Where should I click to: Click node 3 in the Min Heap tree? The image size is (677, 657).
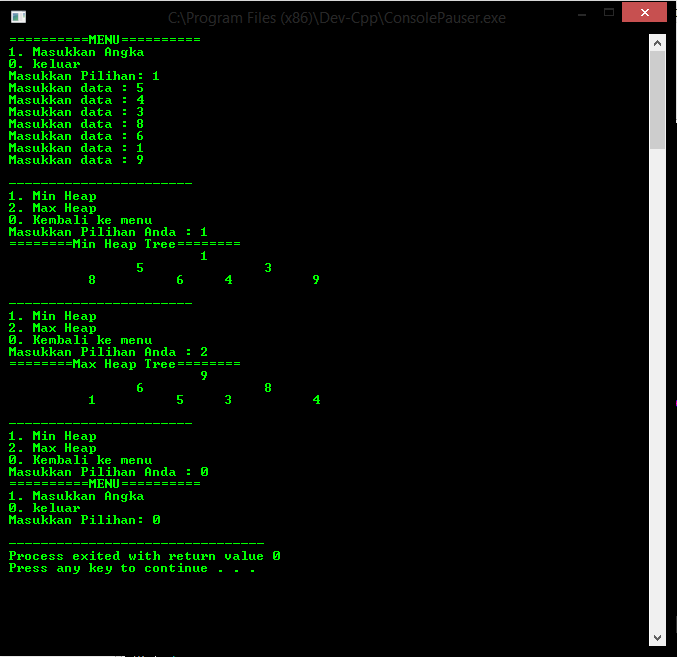click(268, 268)
